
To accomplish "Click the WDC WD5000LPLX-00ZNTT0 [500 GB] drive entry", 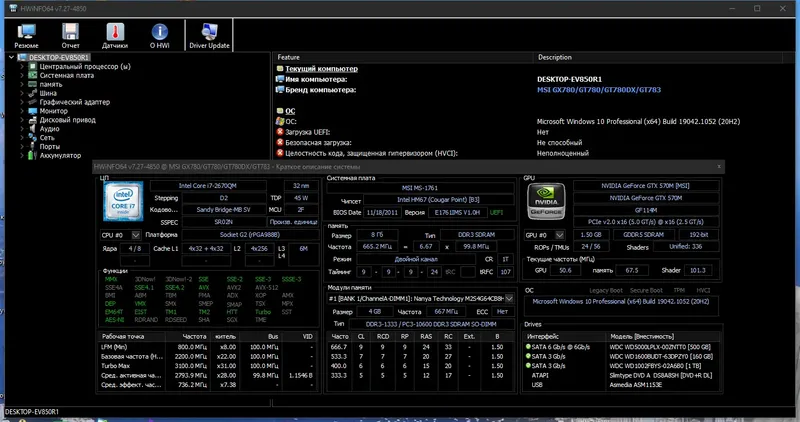I will click(x=661, y=347).
